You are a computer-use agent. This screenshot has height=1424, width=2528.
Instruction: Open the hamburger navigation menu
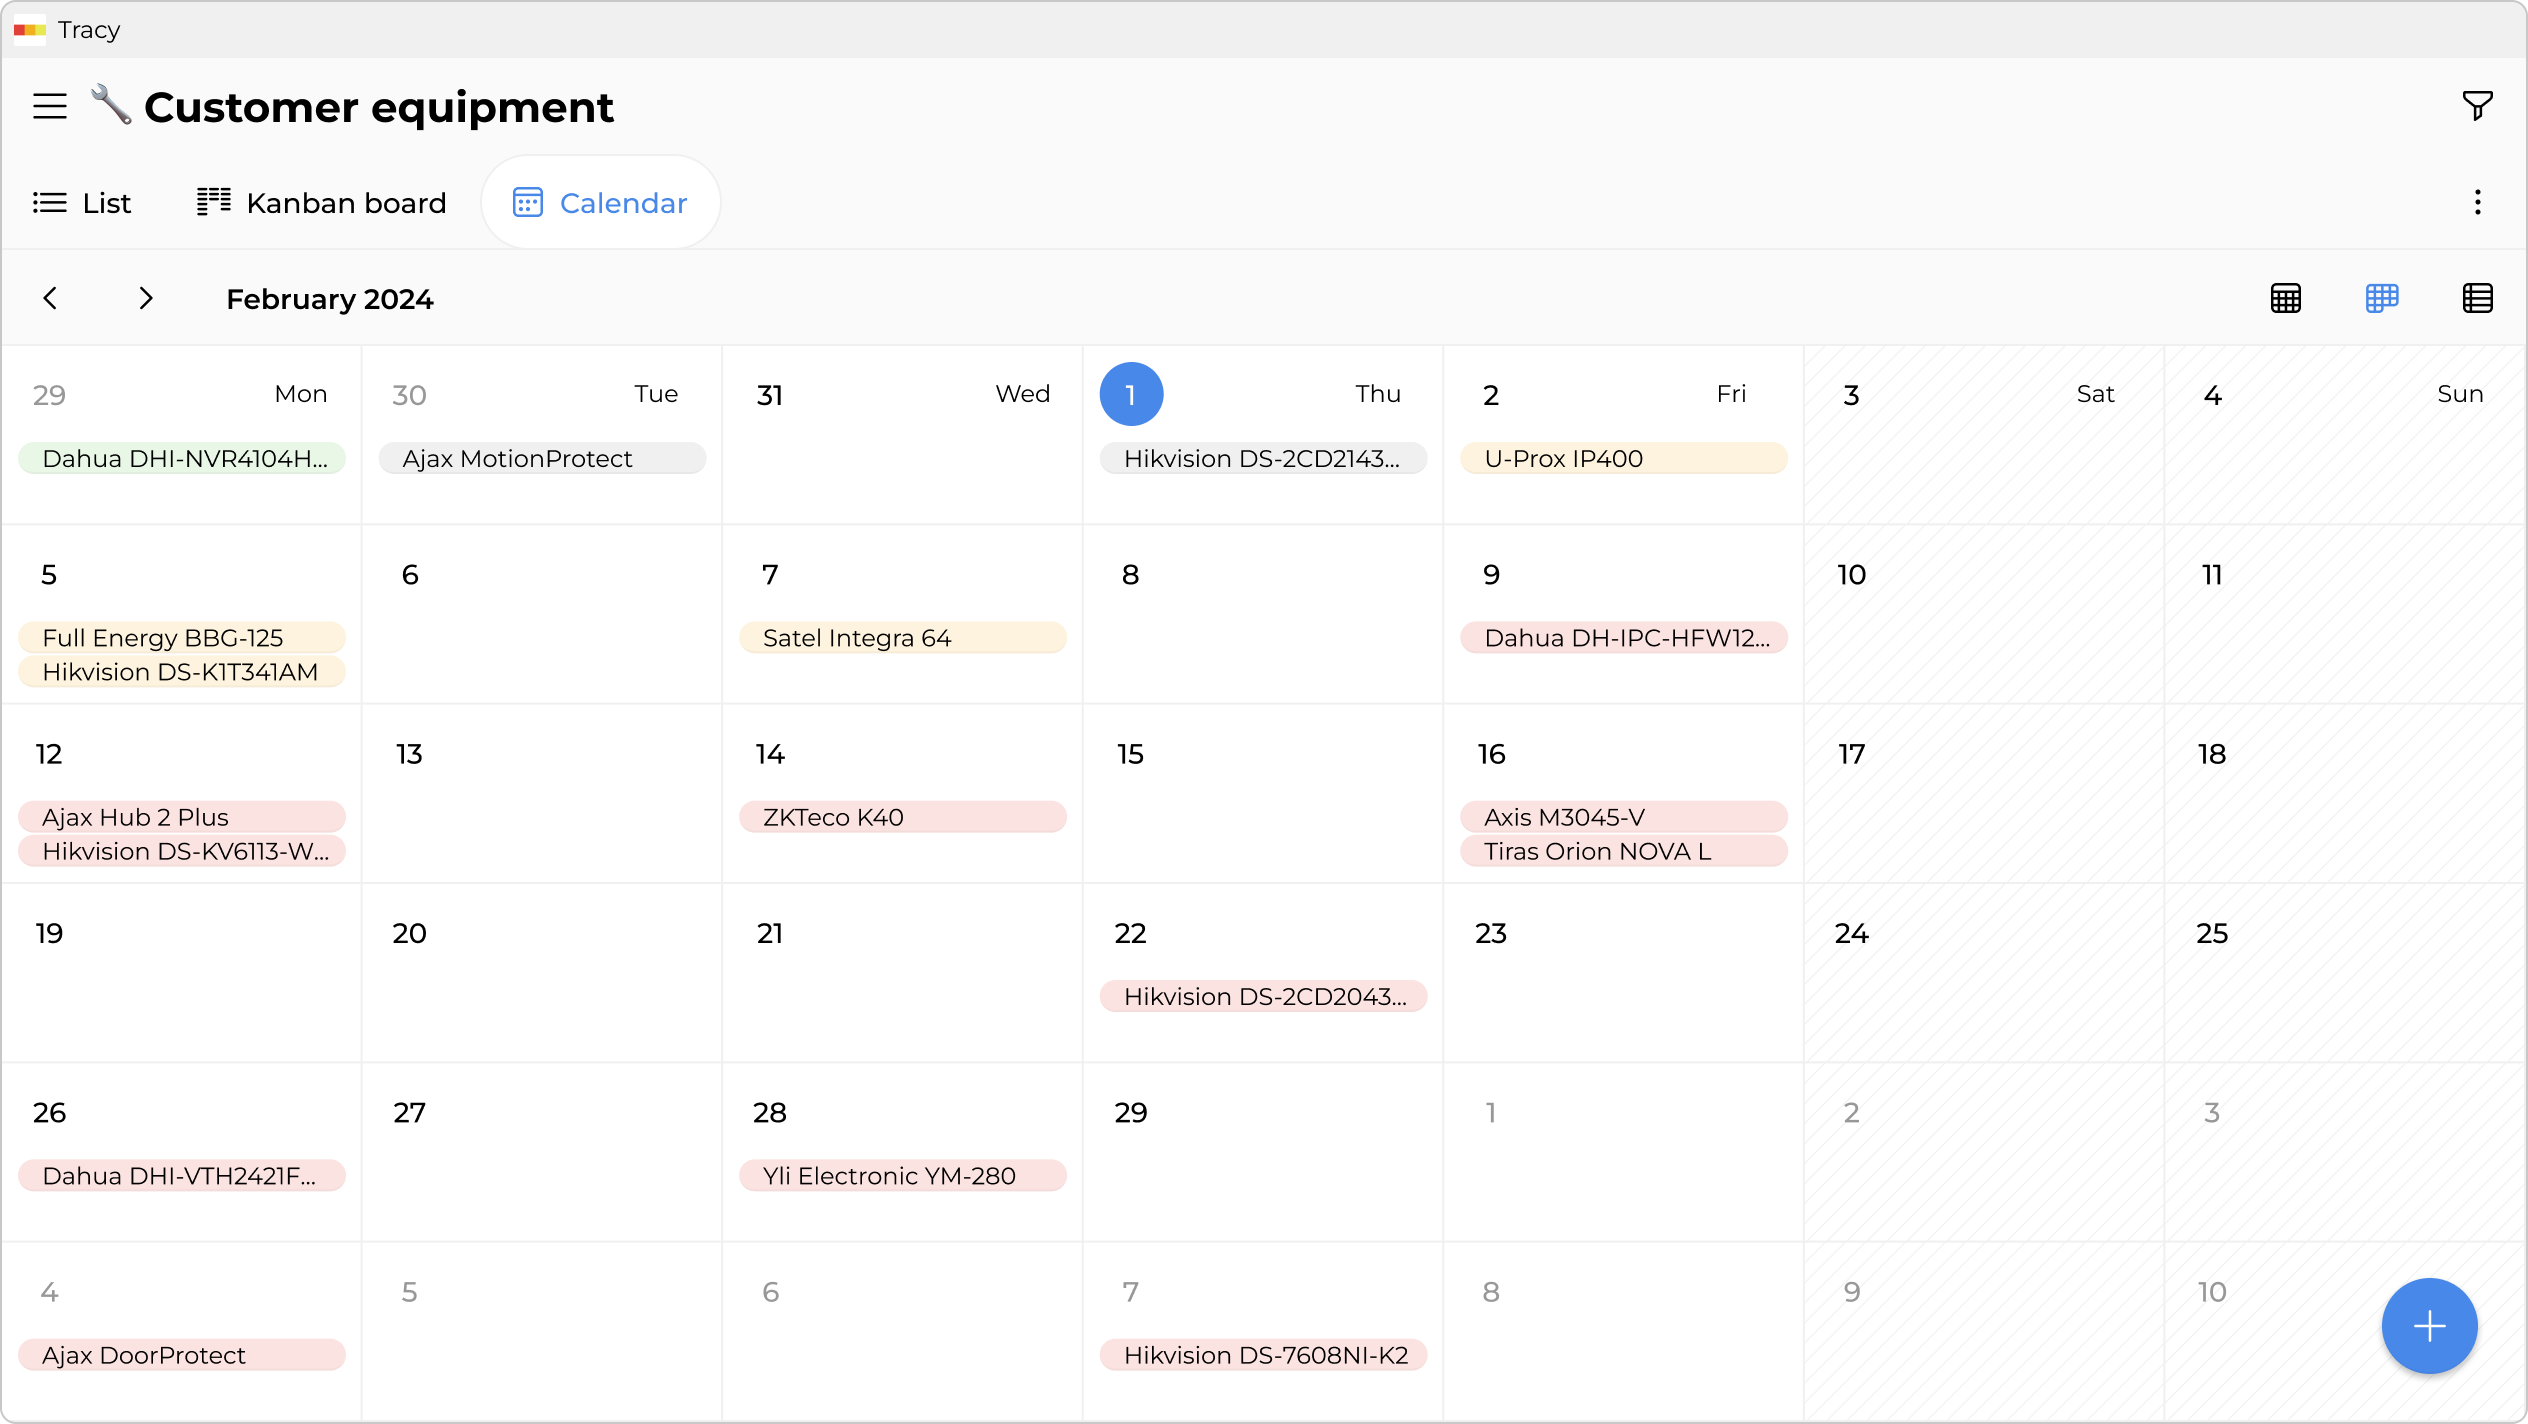point(49,105)
